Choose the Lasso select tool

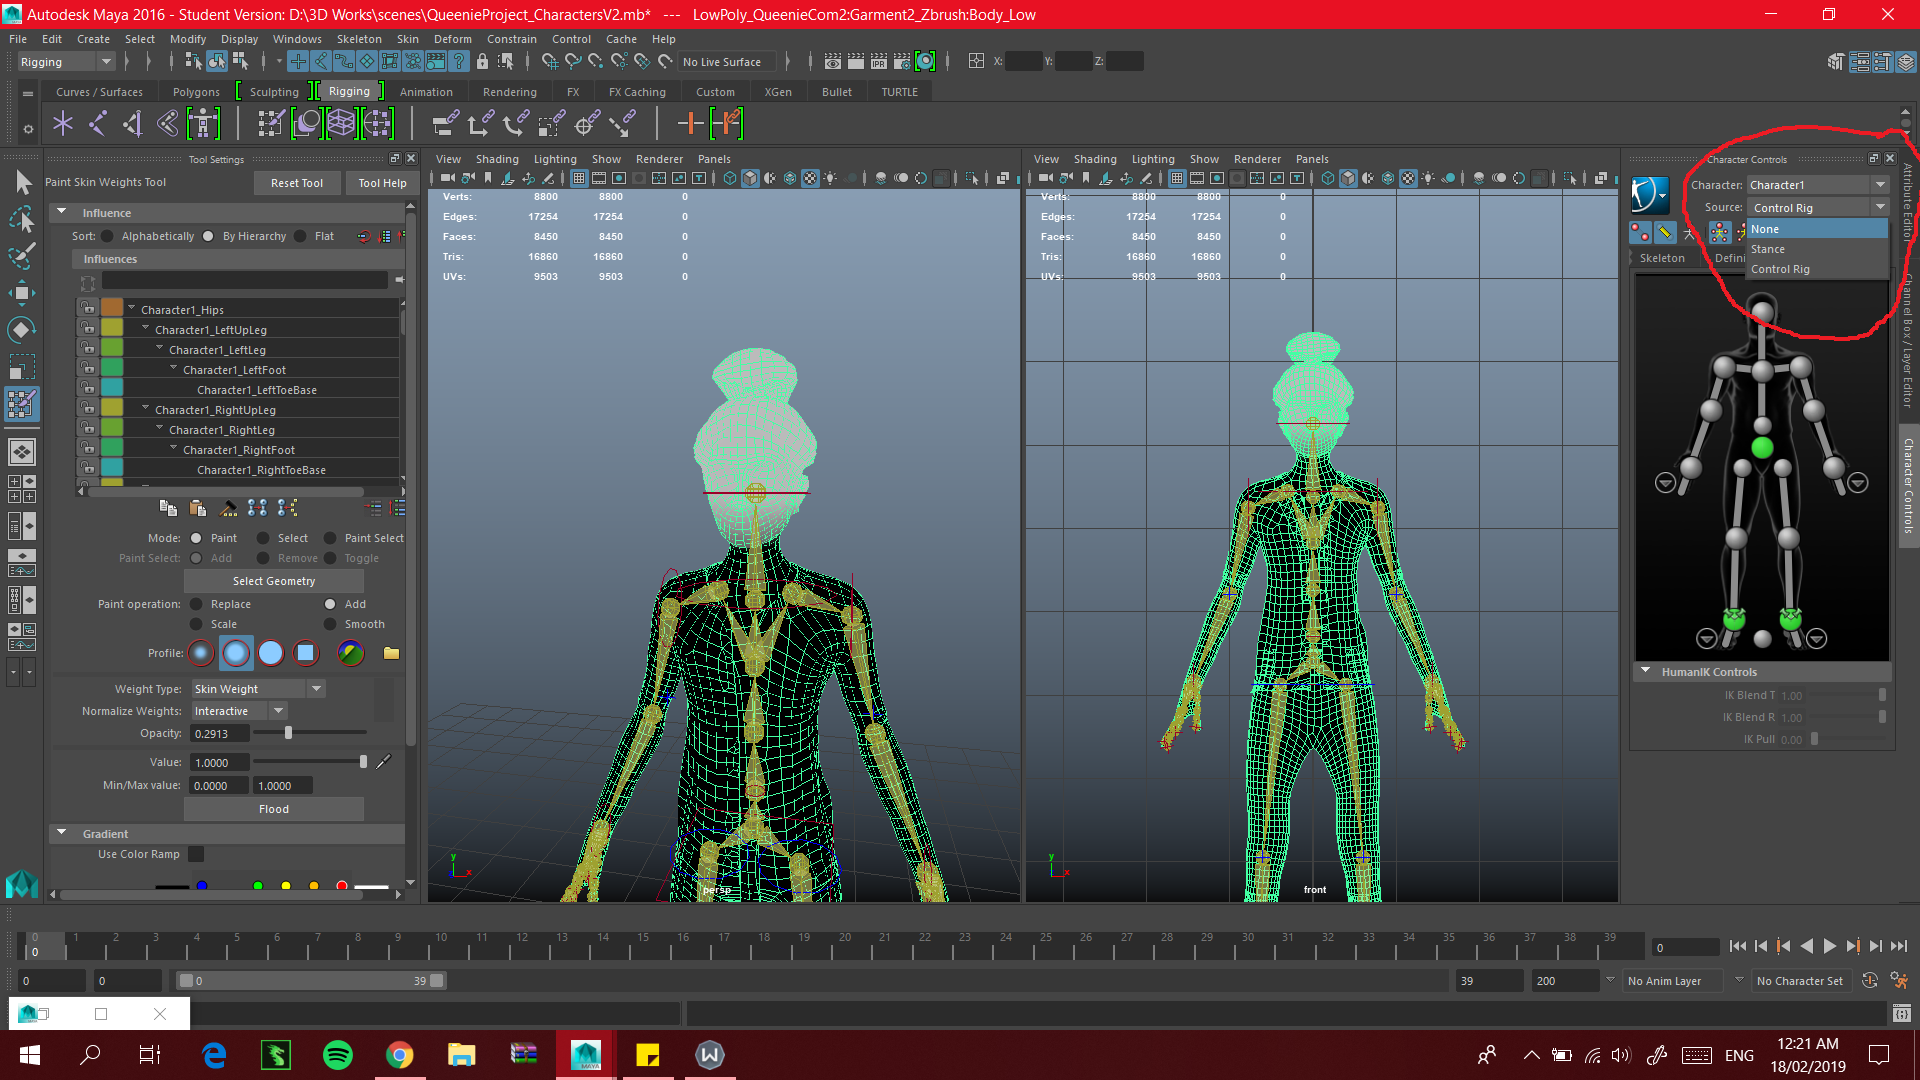(x=22, y=219)
